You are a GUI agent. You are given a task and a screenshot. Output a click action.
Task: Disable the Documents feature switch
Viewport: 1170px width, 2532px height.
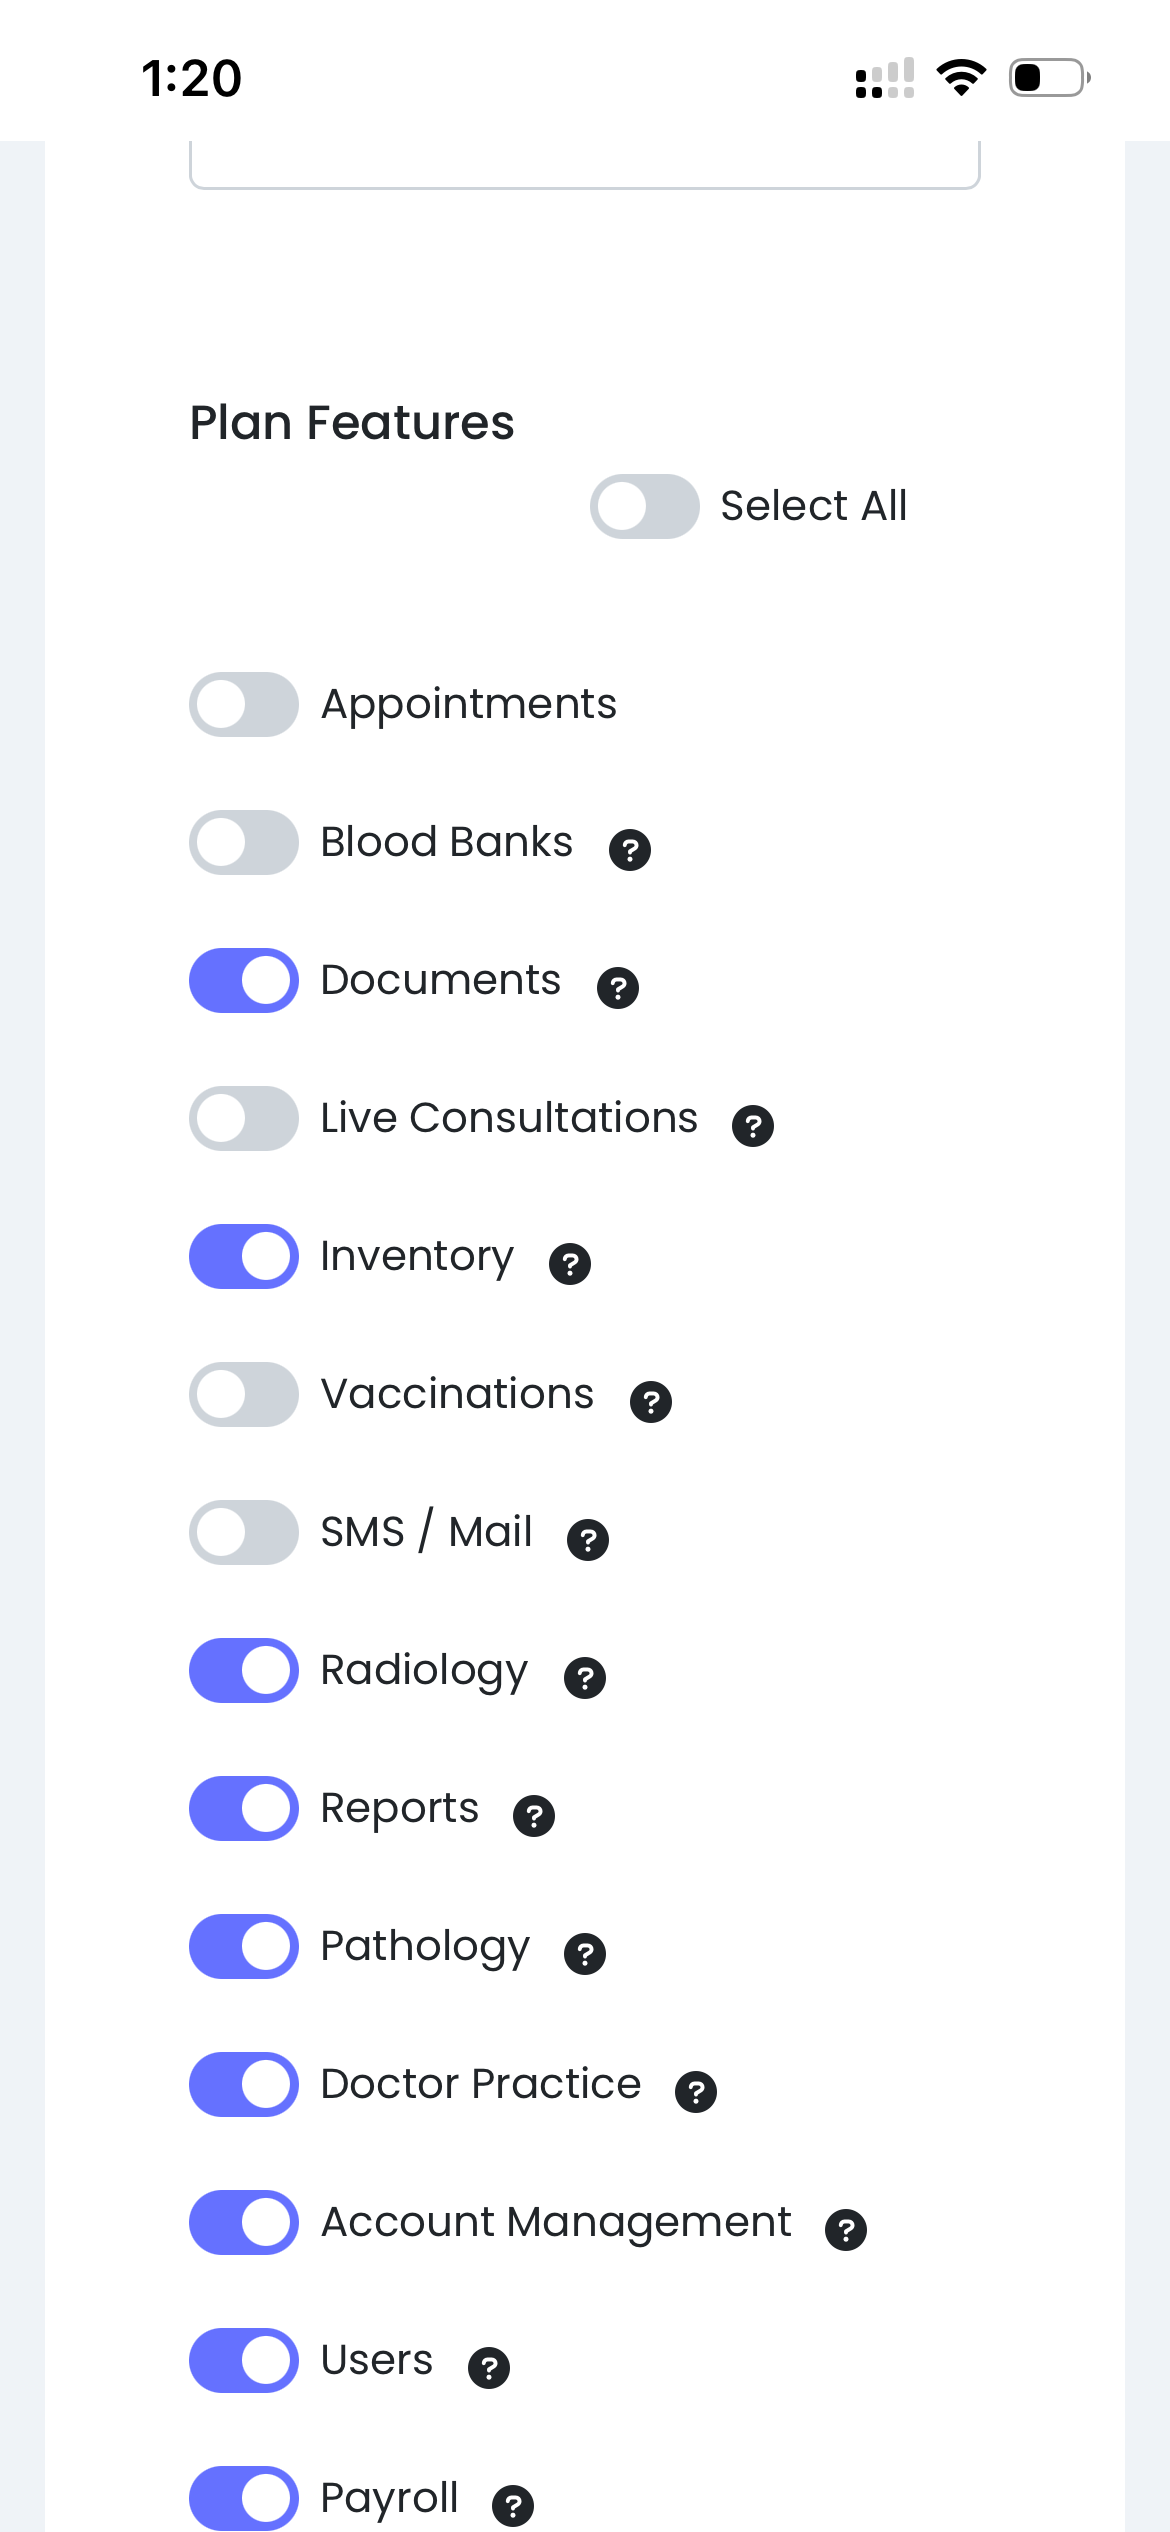tap(244, 980)
